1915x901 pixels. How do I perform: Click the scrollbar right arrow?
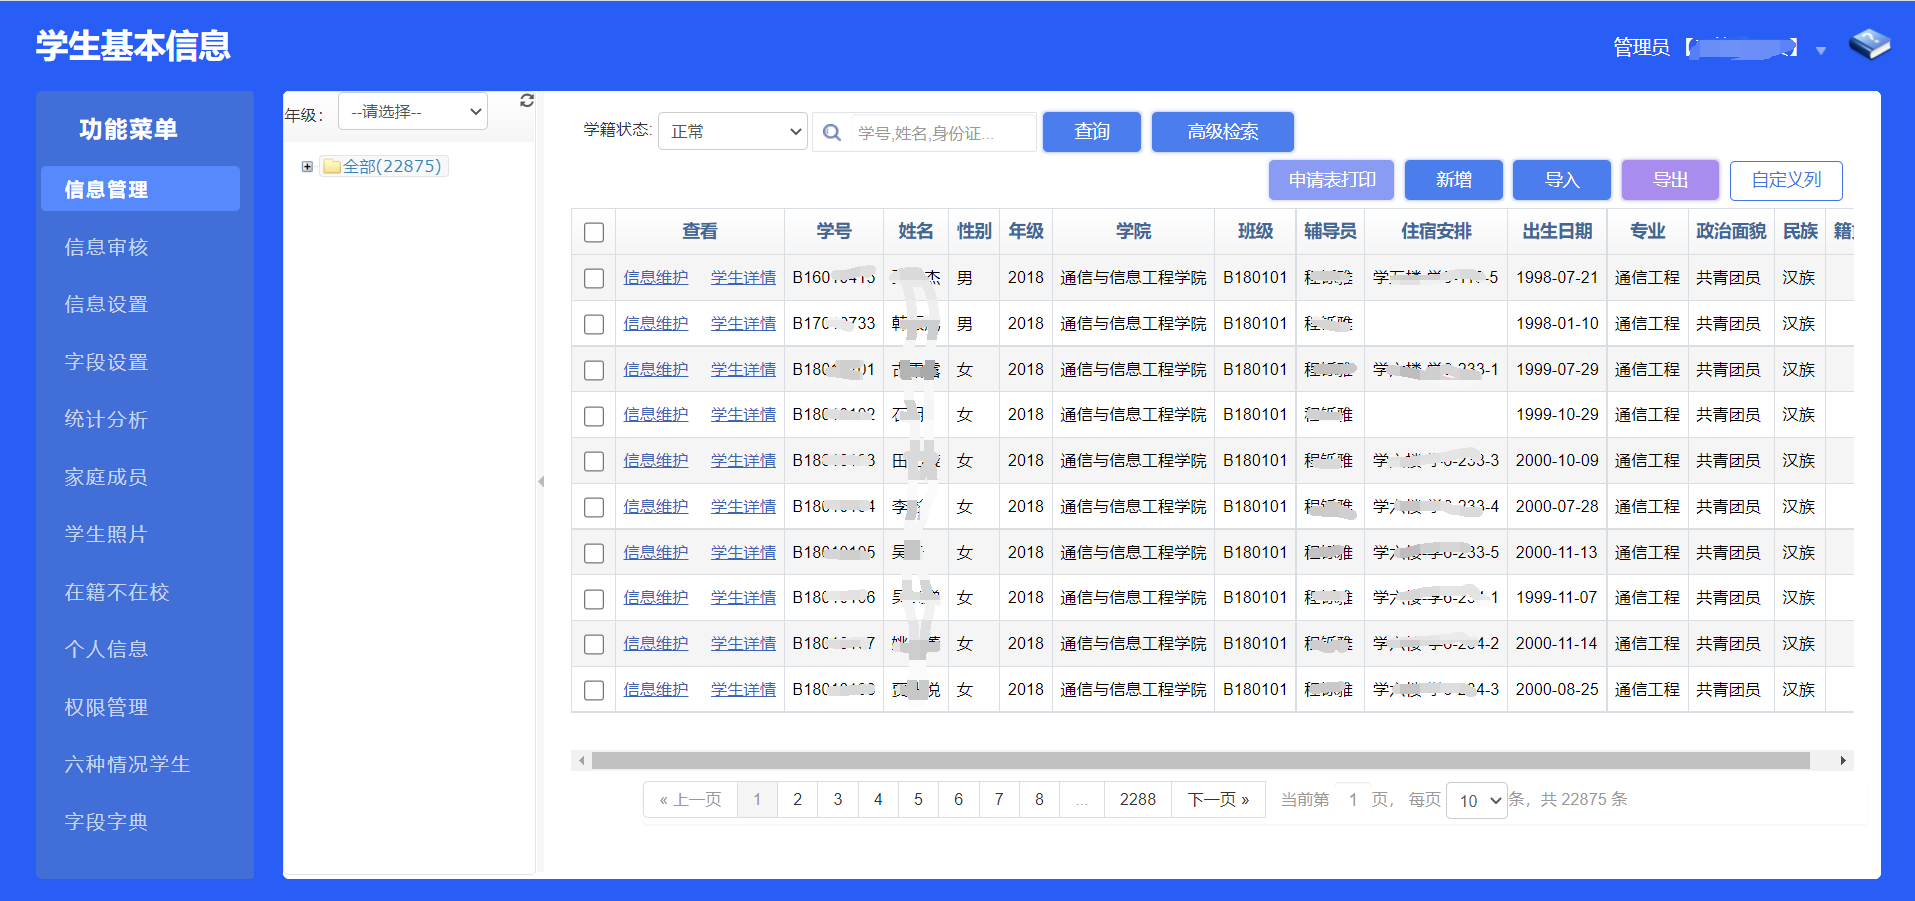pos(1843,761)
